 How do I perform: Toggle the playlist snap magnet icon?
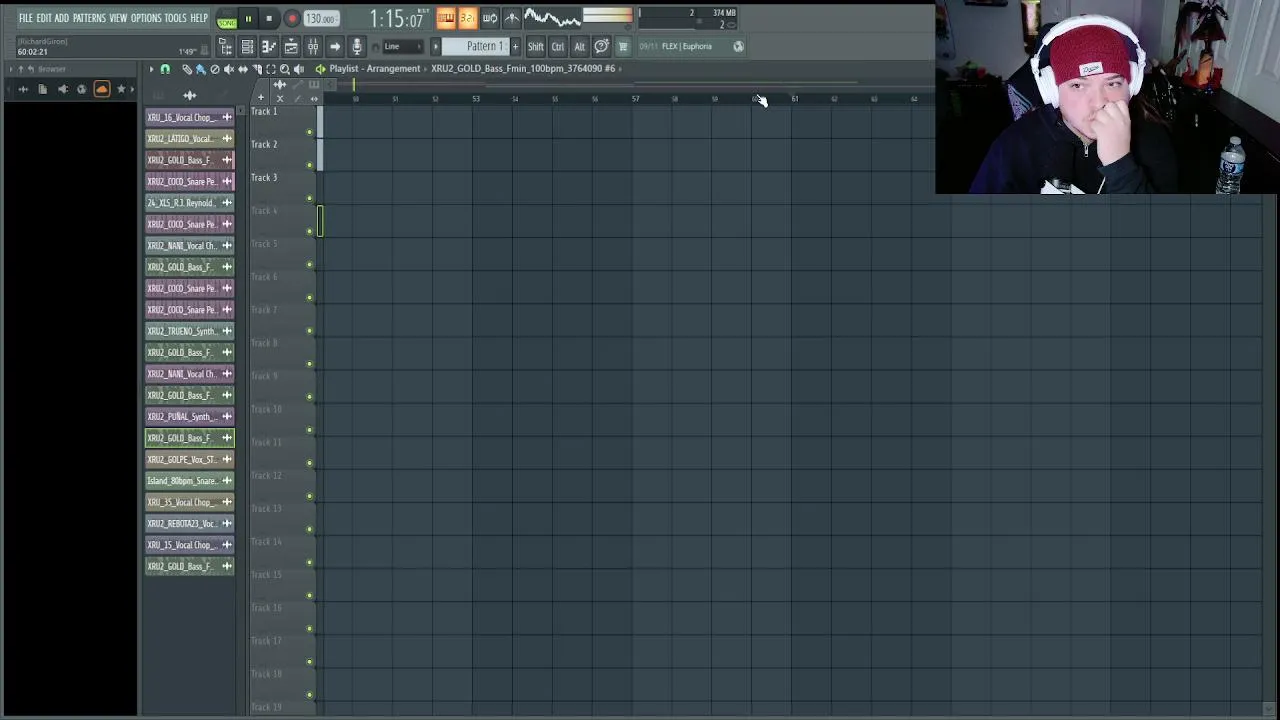165,69
